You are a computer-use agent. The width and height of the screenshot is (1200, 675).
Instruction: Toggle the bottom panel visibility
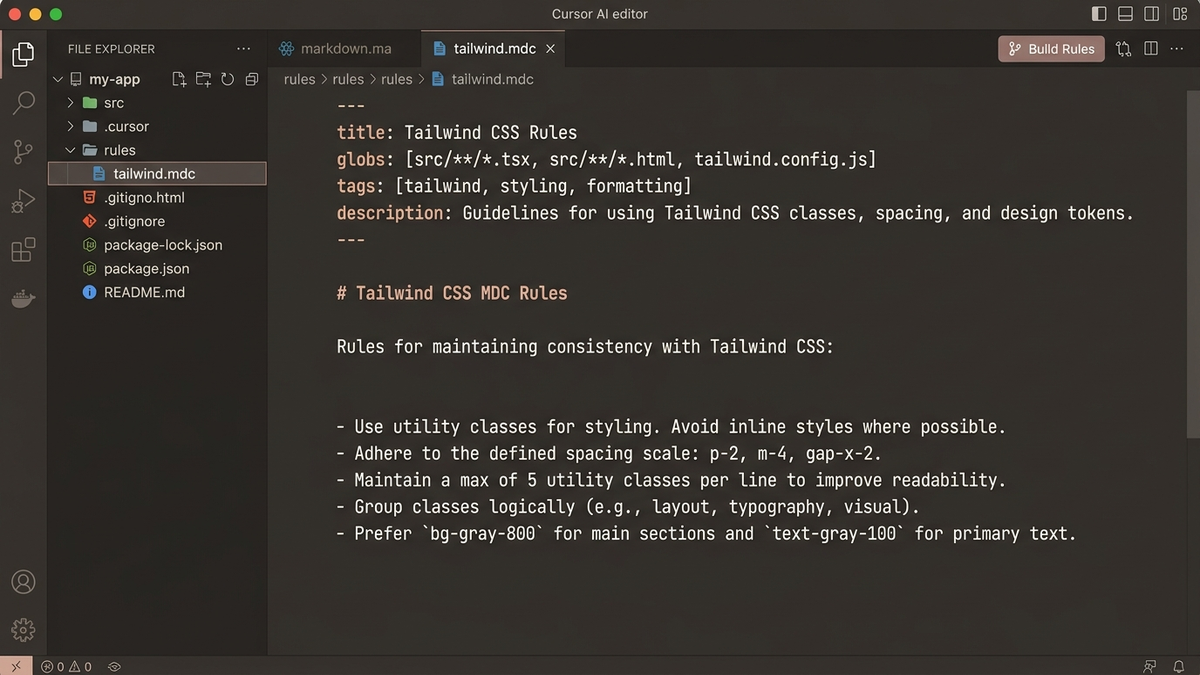(1125, 14)
